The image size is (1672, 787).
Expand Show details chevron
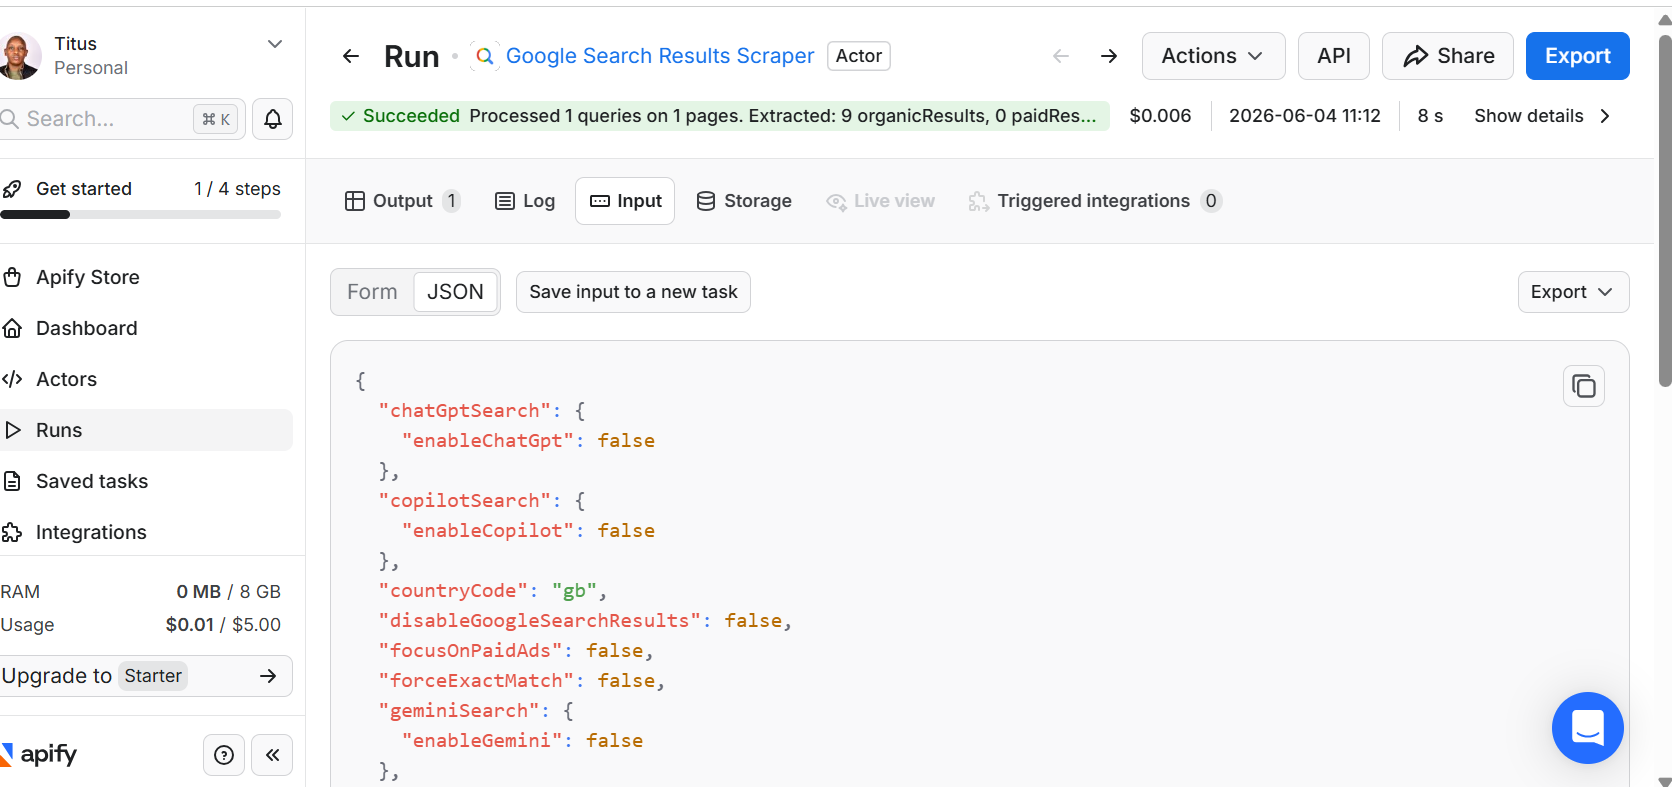click(1605, 116)
